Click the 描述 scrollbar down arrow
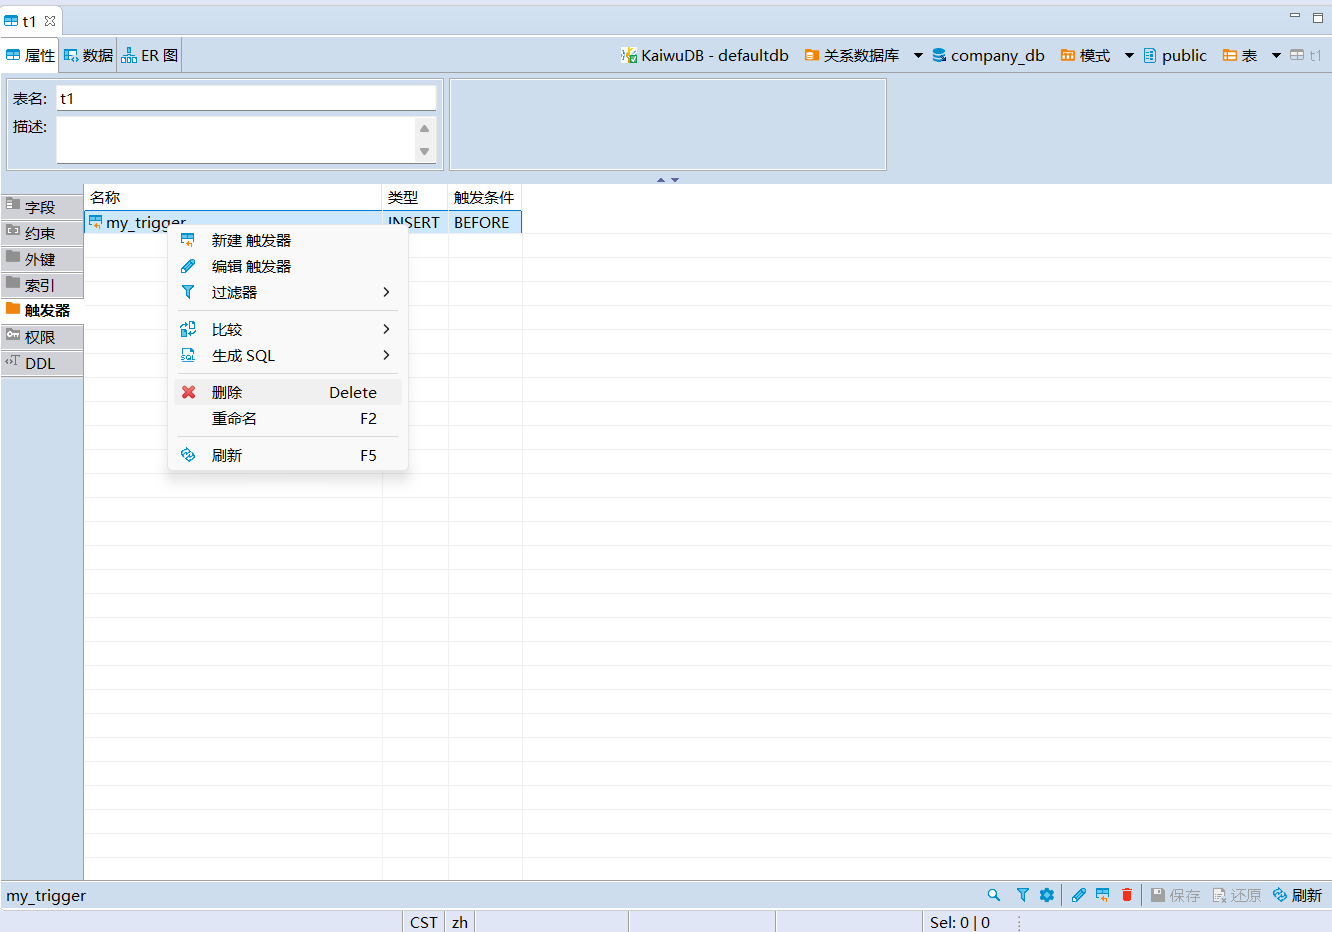The image size is (1332, 932). 425,152
